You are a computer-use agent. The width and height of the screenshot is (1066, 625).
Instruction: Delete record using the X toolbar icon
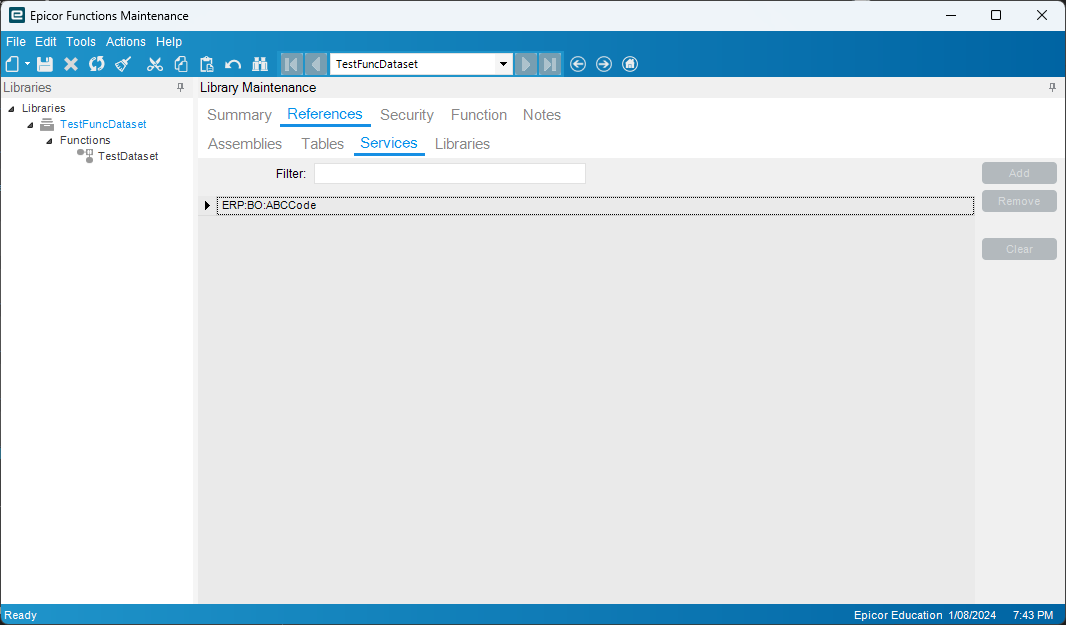pyautogui.click(x=71, y=64)
